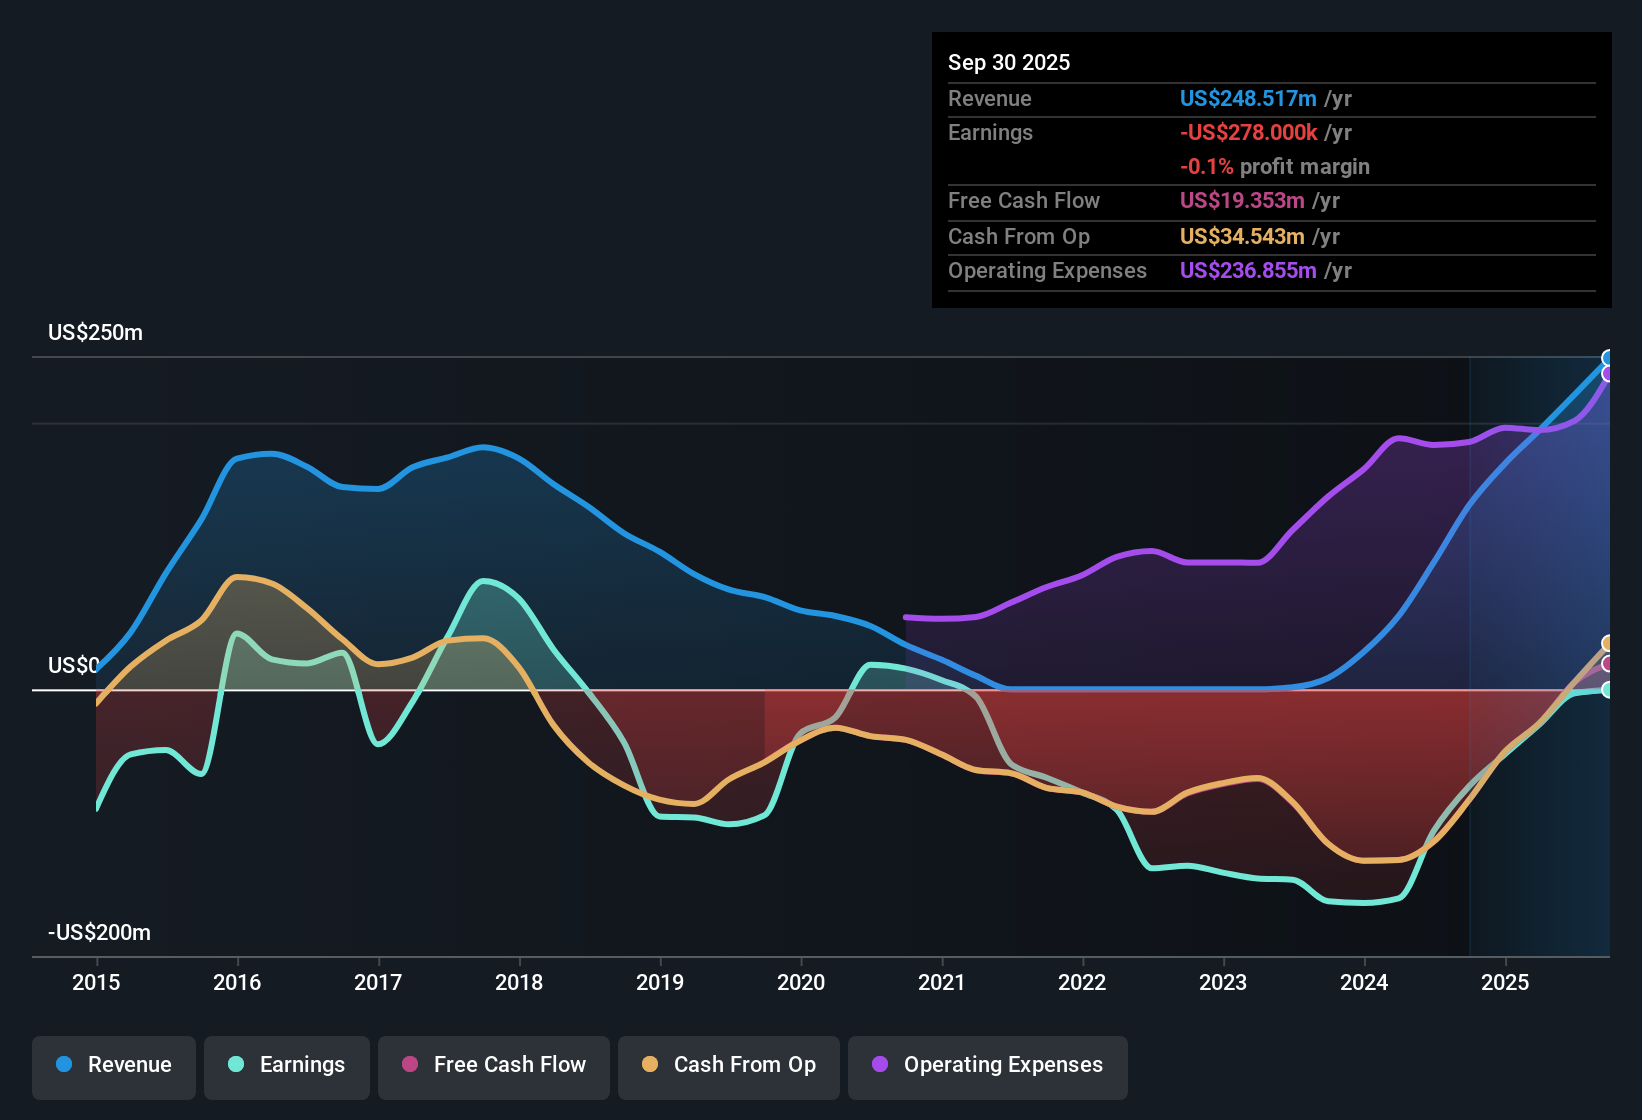Click the teal Earnings endpoint marker
This screenshot has height=1120, width=1642.
1608,690
